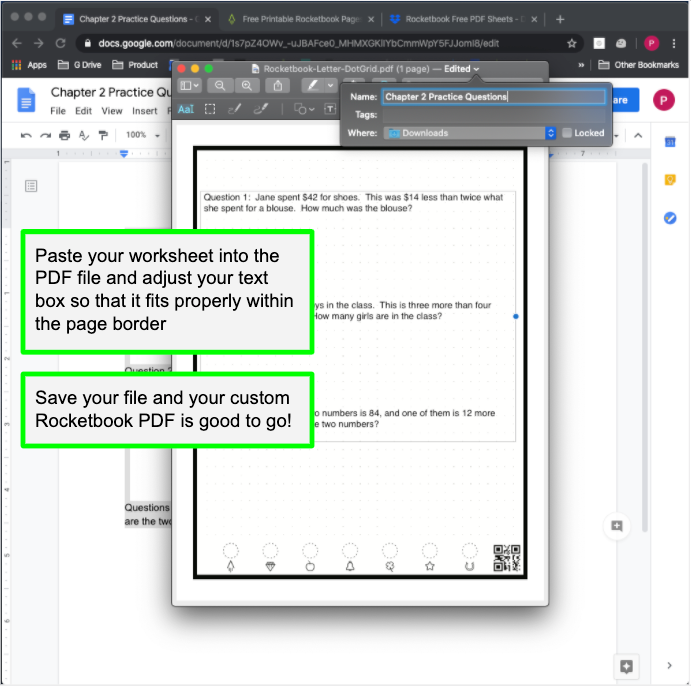Open the Where Downloads location dropdown
The width and height of the screenshot is (691, 686).
(x=469, y=133)
